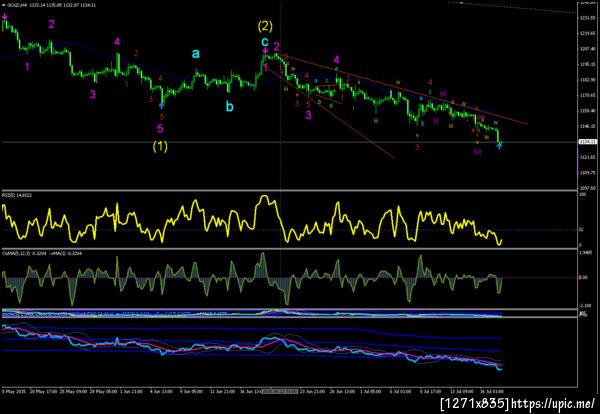
Task: Select the large cyan a wave label
Action: tap(196, 54)
